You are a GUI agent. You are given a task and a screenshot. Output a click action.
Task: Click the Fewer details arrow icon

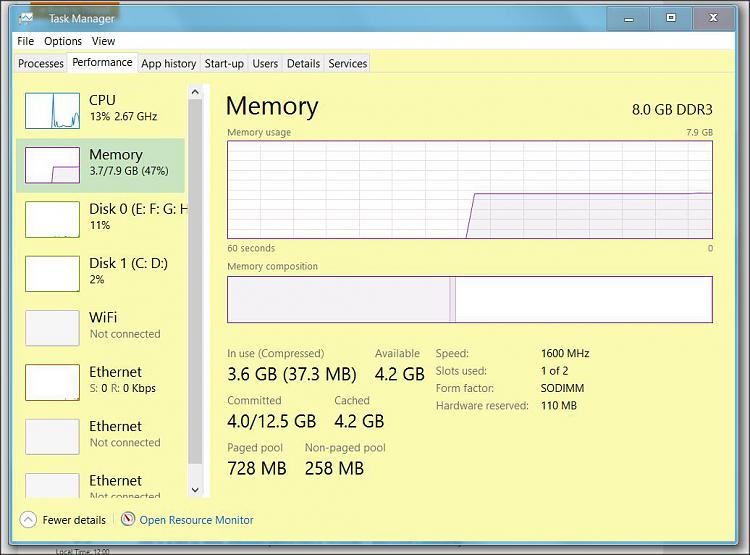(x=28, y=520)
